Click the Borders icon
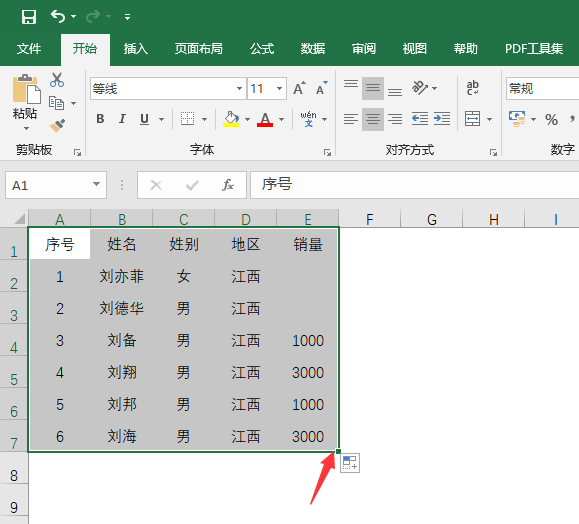The image size is (579, 524). (187, 119)
